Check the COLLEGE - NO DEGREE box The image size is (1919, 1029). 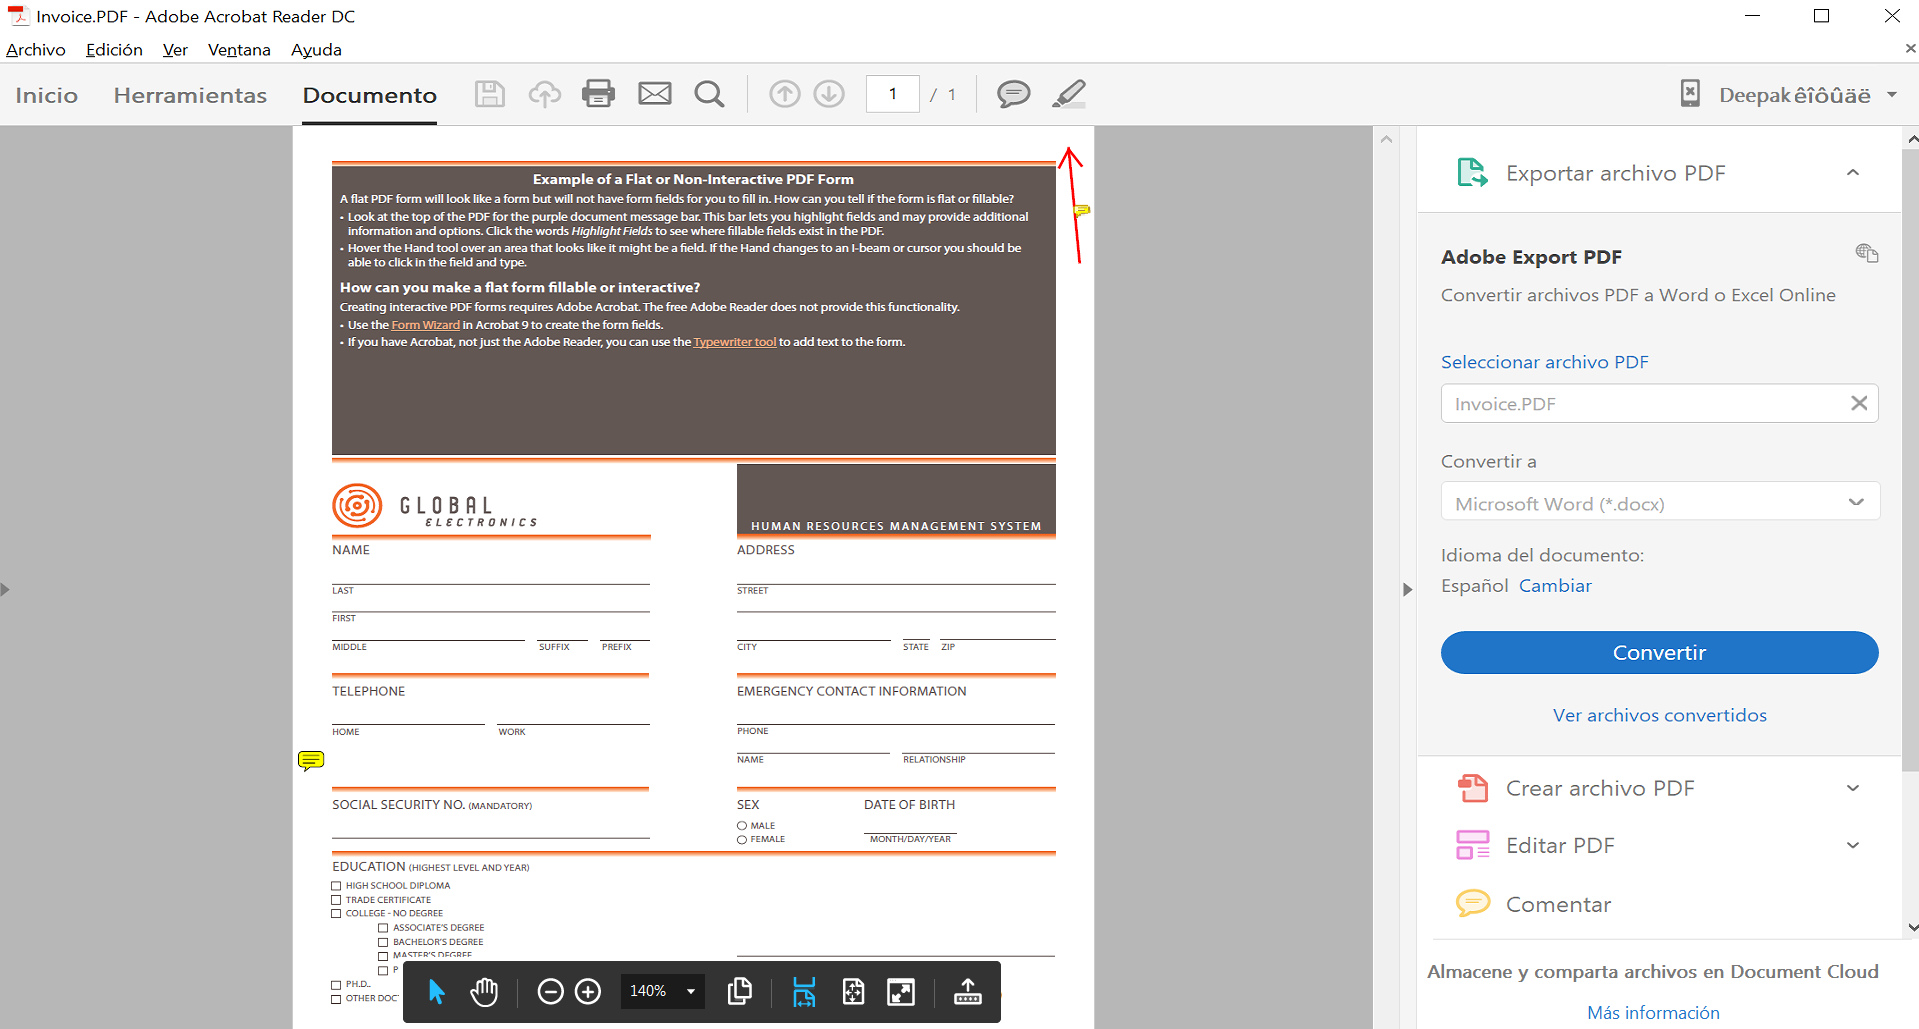(x=336, y=913)
